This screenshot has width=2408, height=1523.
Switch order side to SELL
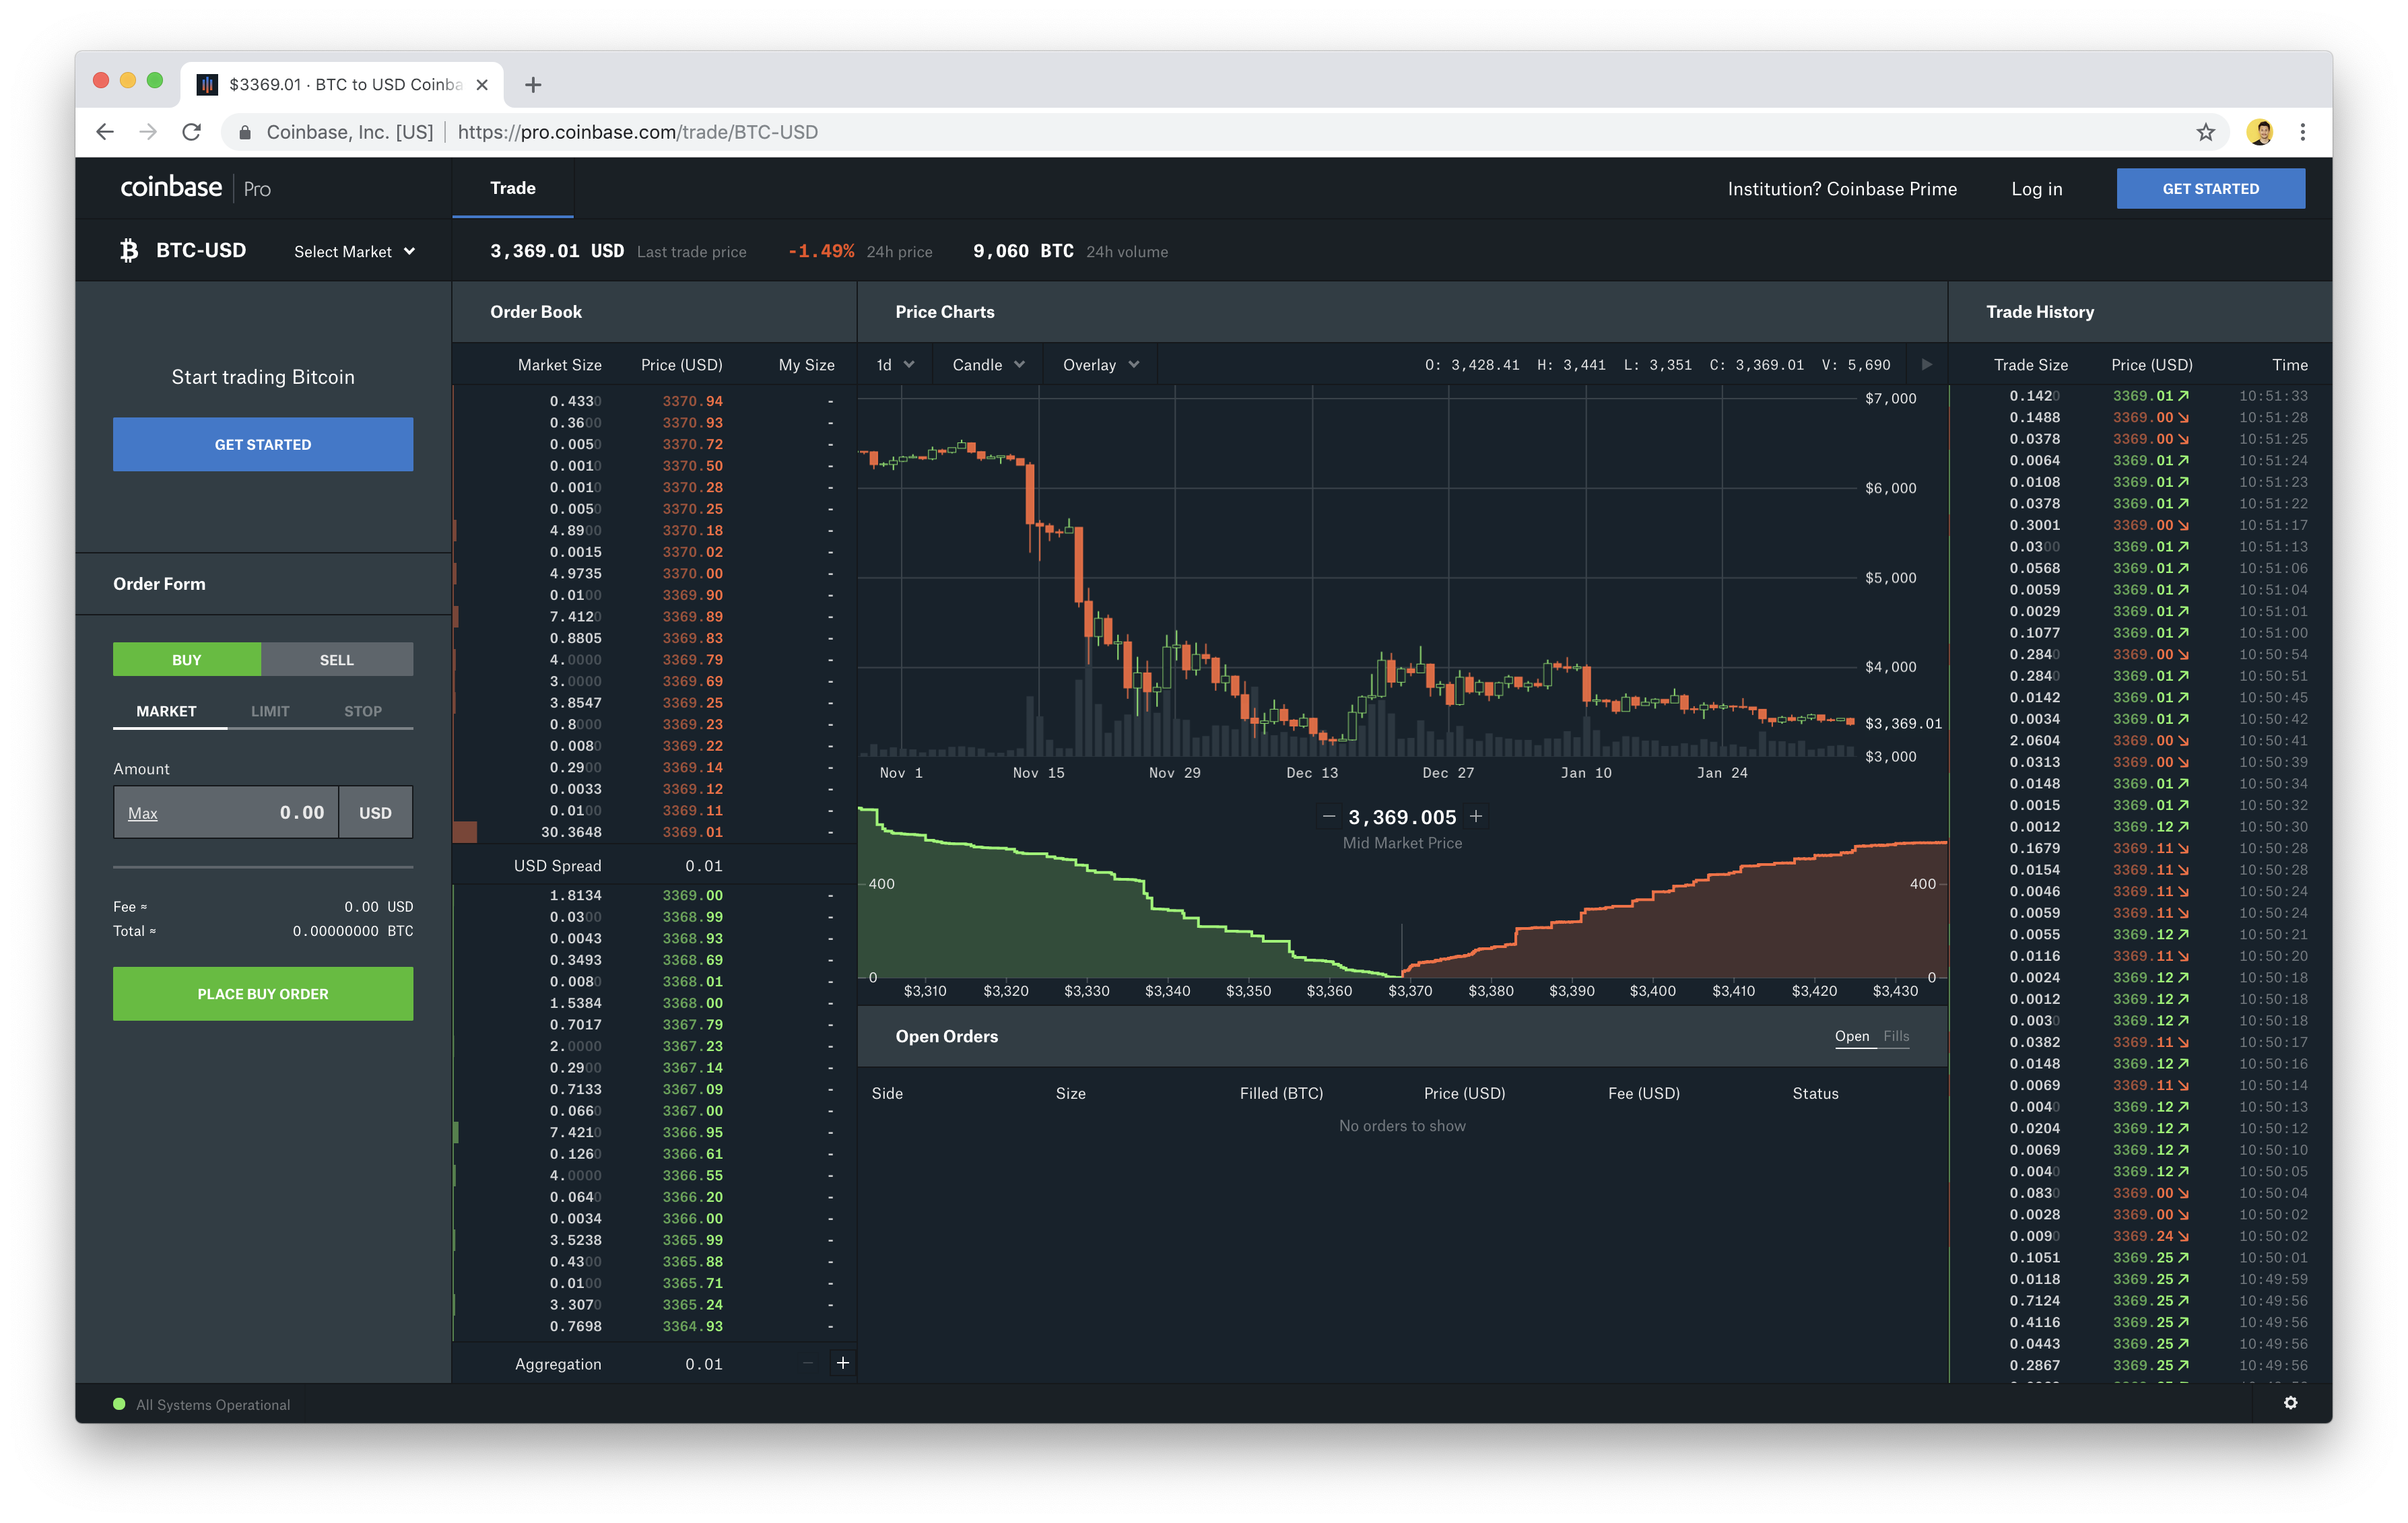336,660
